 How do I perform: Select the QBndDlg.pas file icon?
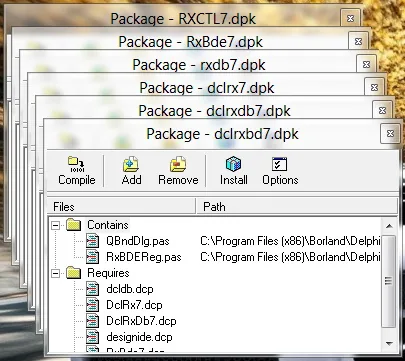click(93, 241)
